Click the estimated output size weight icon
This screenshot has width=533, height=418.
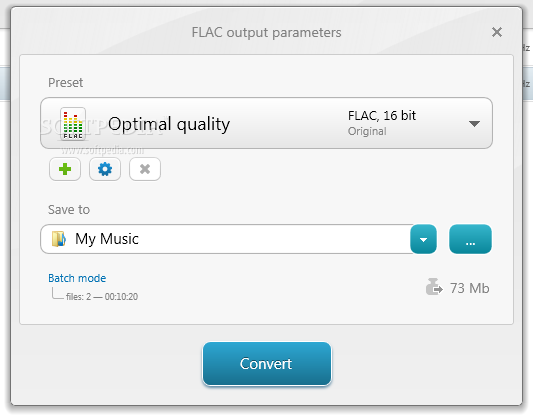tap(434, 286)
